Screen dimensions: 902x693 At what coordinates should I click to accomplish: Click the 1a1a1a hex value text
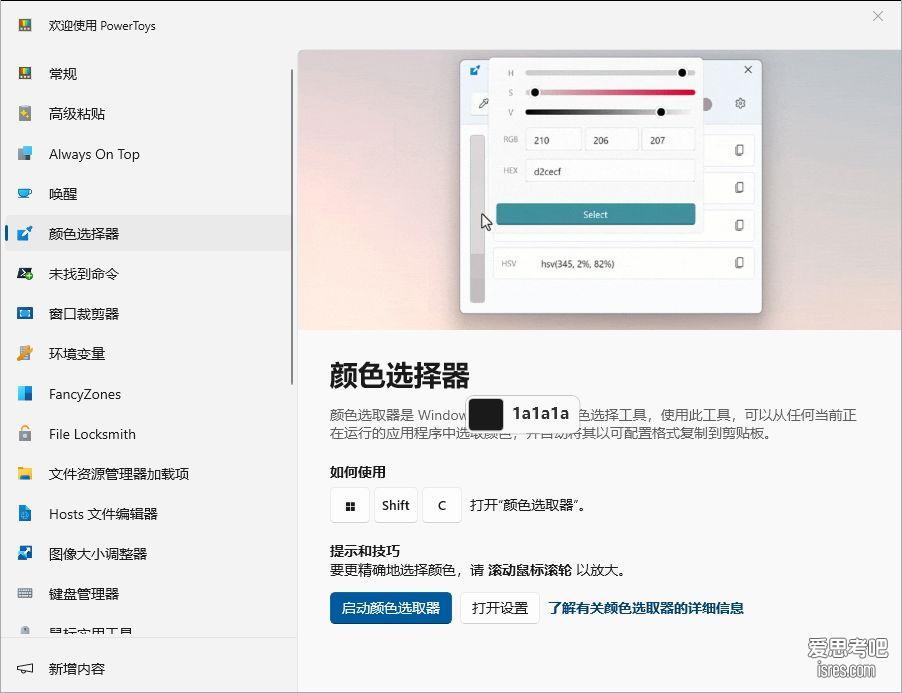pyautogui.click(x=540, y=413)
